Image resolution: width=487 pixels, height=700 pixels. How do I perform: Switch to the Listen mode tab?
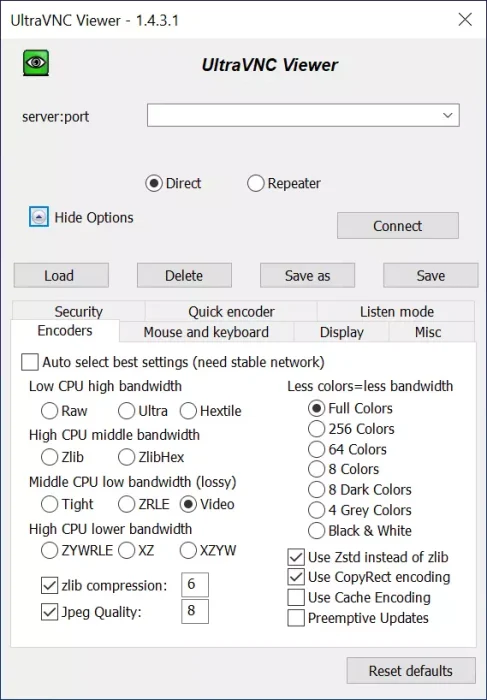pyautogui.click(x=396, y=311)
